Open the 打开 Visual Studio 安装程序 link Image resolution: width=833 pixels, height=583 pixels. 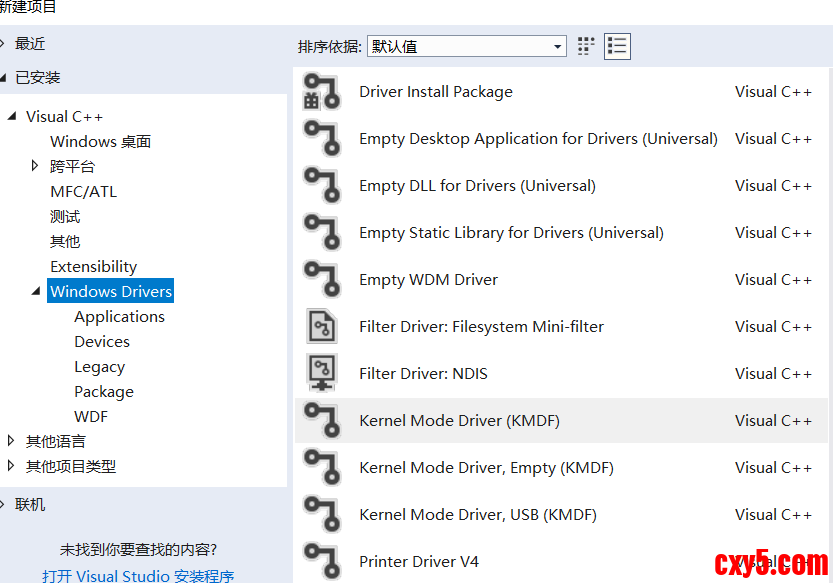click(138, 576)
